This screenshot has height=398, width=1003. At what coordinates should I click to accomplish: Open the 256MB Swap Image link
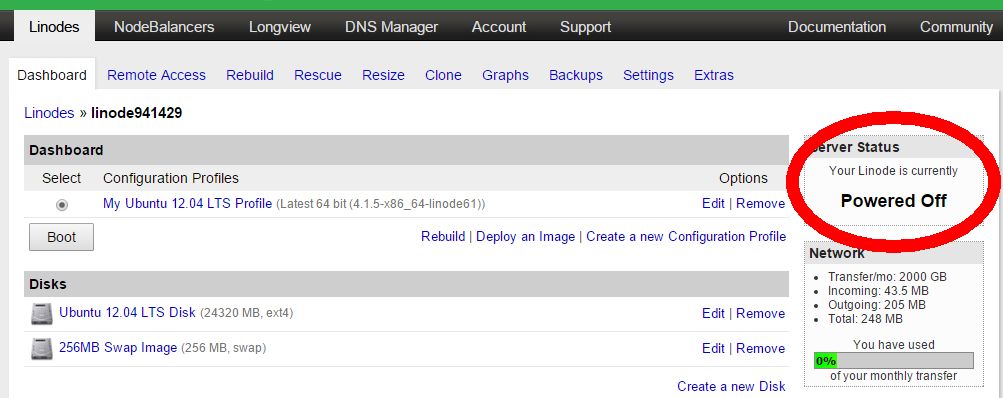pyautogui.click(x=118, y=347)
